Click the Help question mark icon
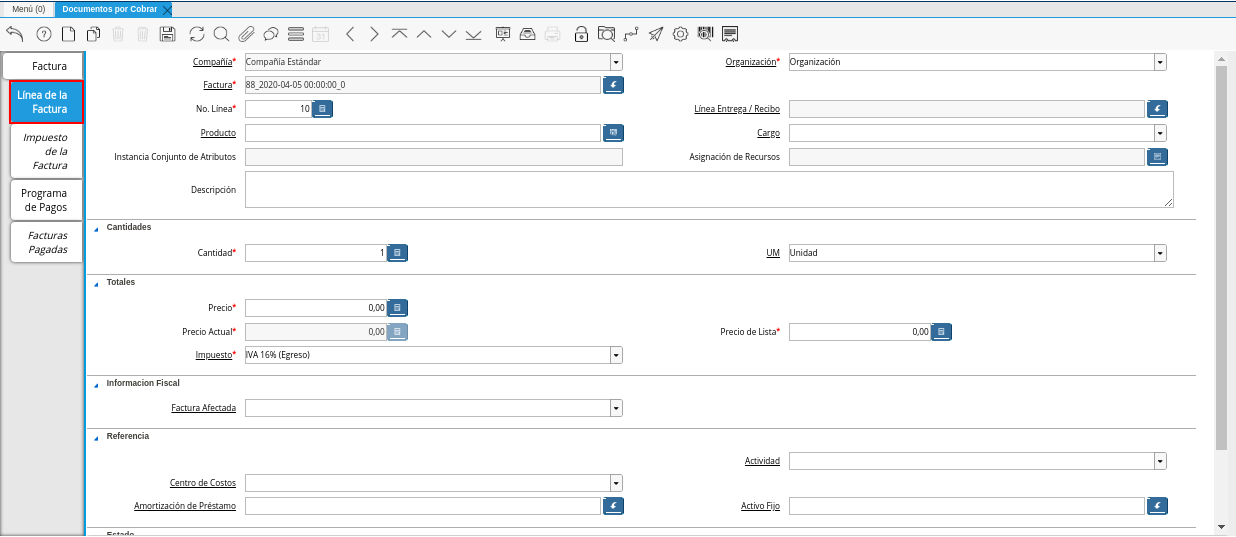The width and height of the screenshot is (1236, 537). pos(44,34)
